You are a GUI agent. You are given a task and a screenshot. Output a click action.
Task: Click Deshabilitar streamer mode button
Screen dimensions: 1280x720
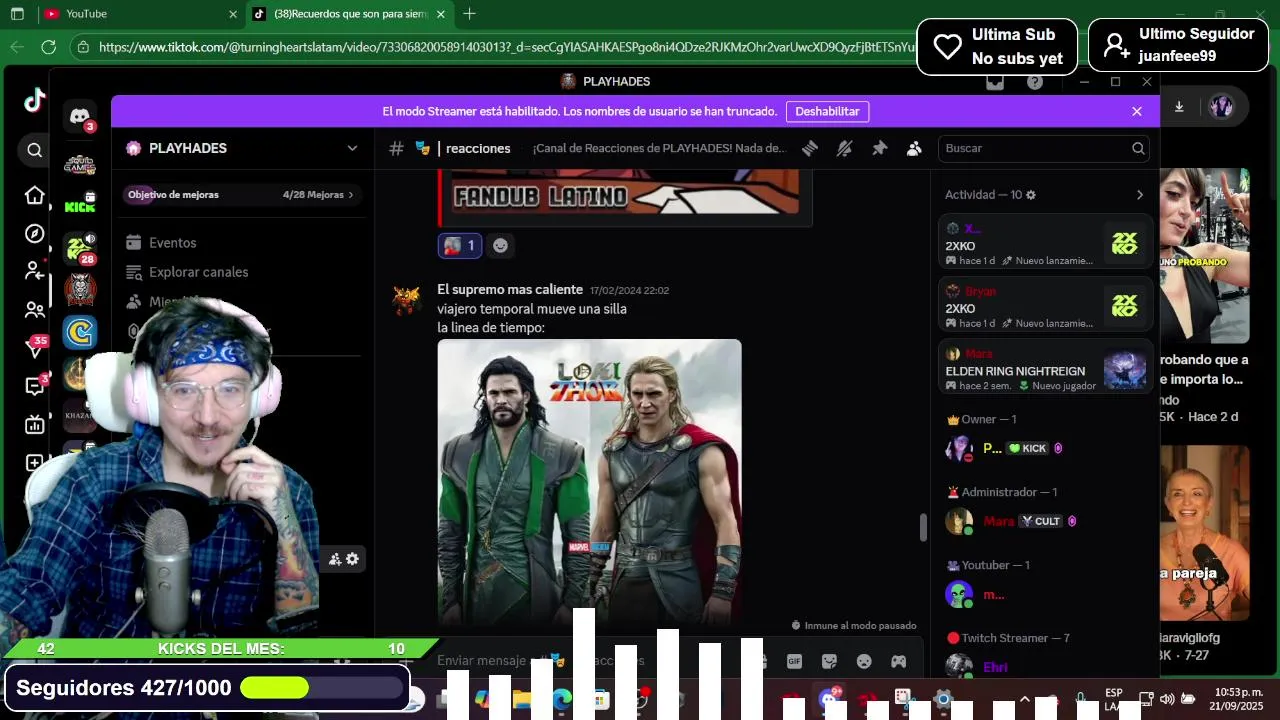[x=827, y=111]
